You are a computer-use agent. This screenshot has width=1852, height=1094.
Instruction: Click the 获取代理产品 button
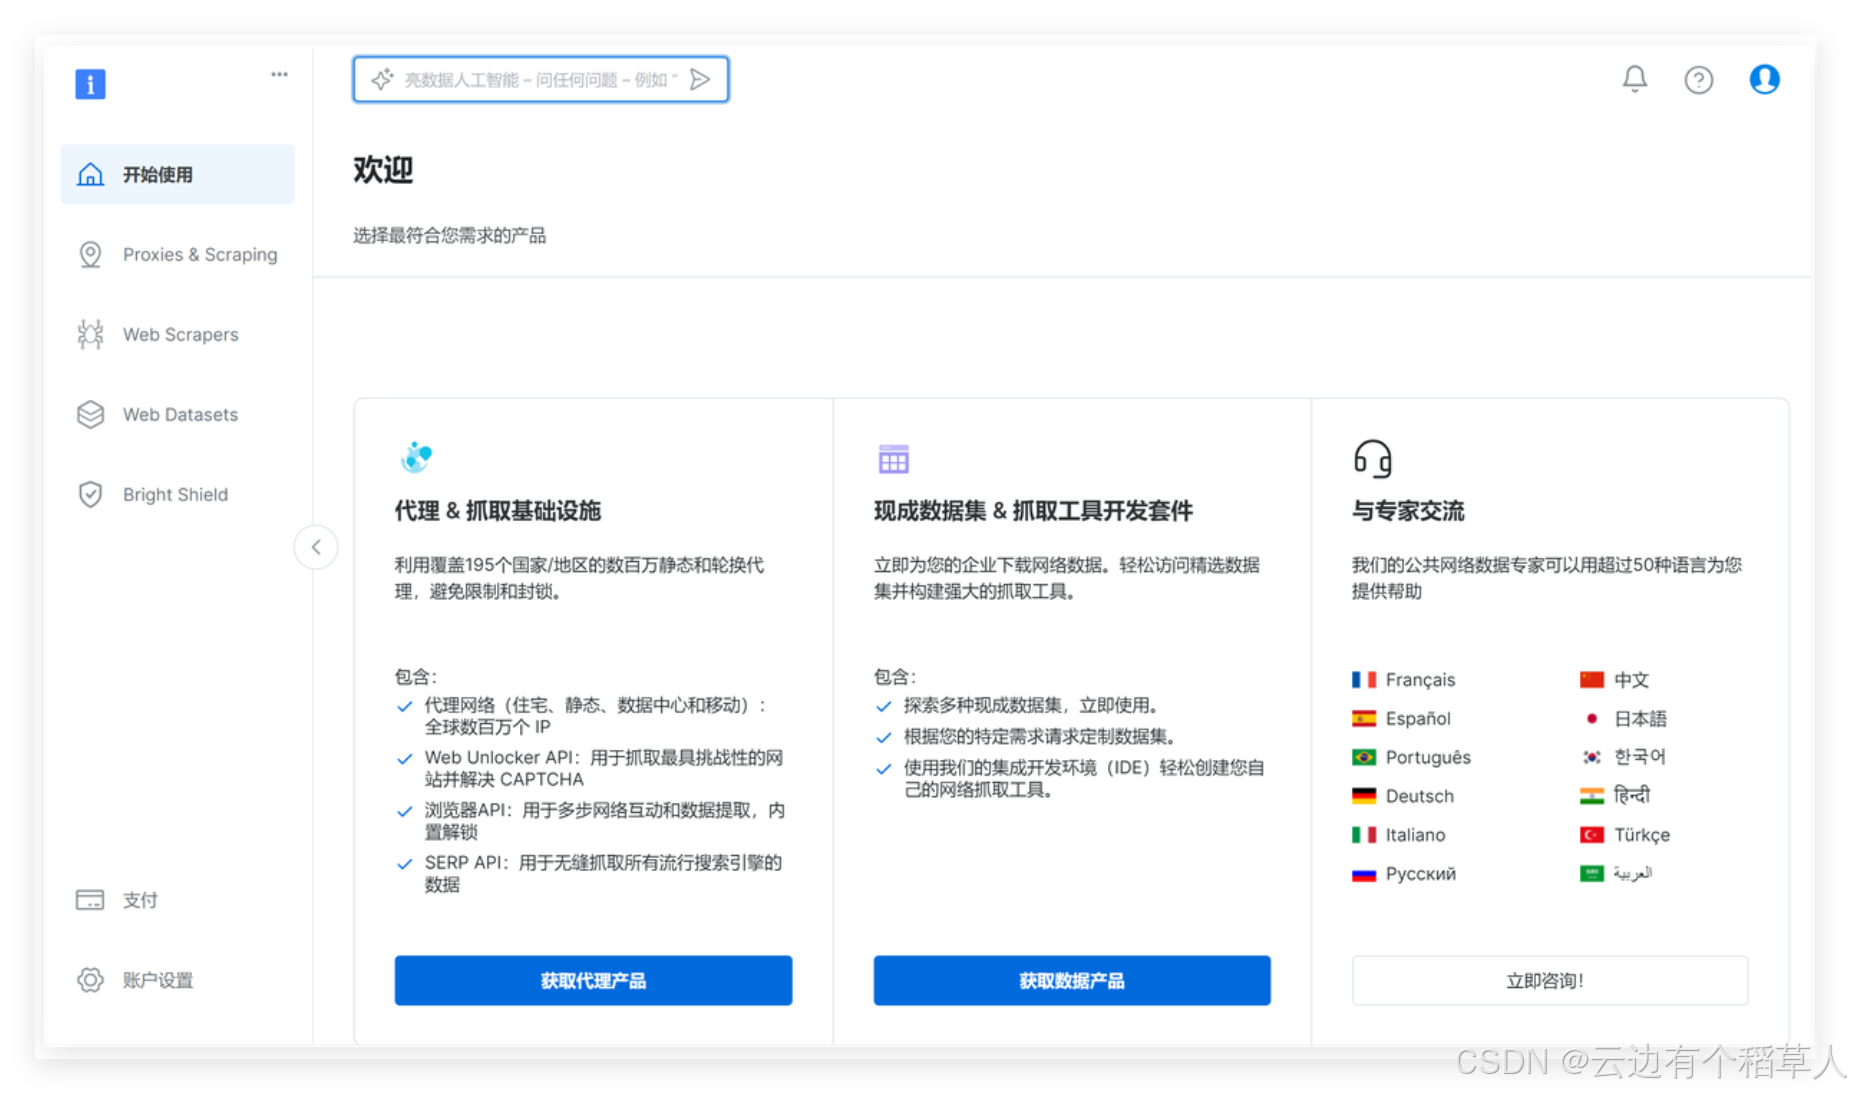click(x=593, y=980)
